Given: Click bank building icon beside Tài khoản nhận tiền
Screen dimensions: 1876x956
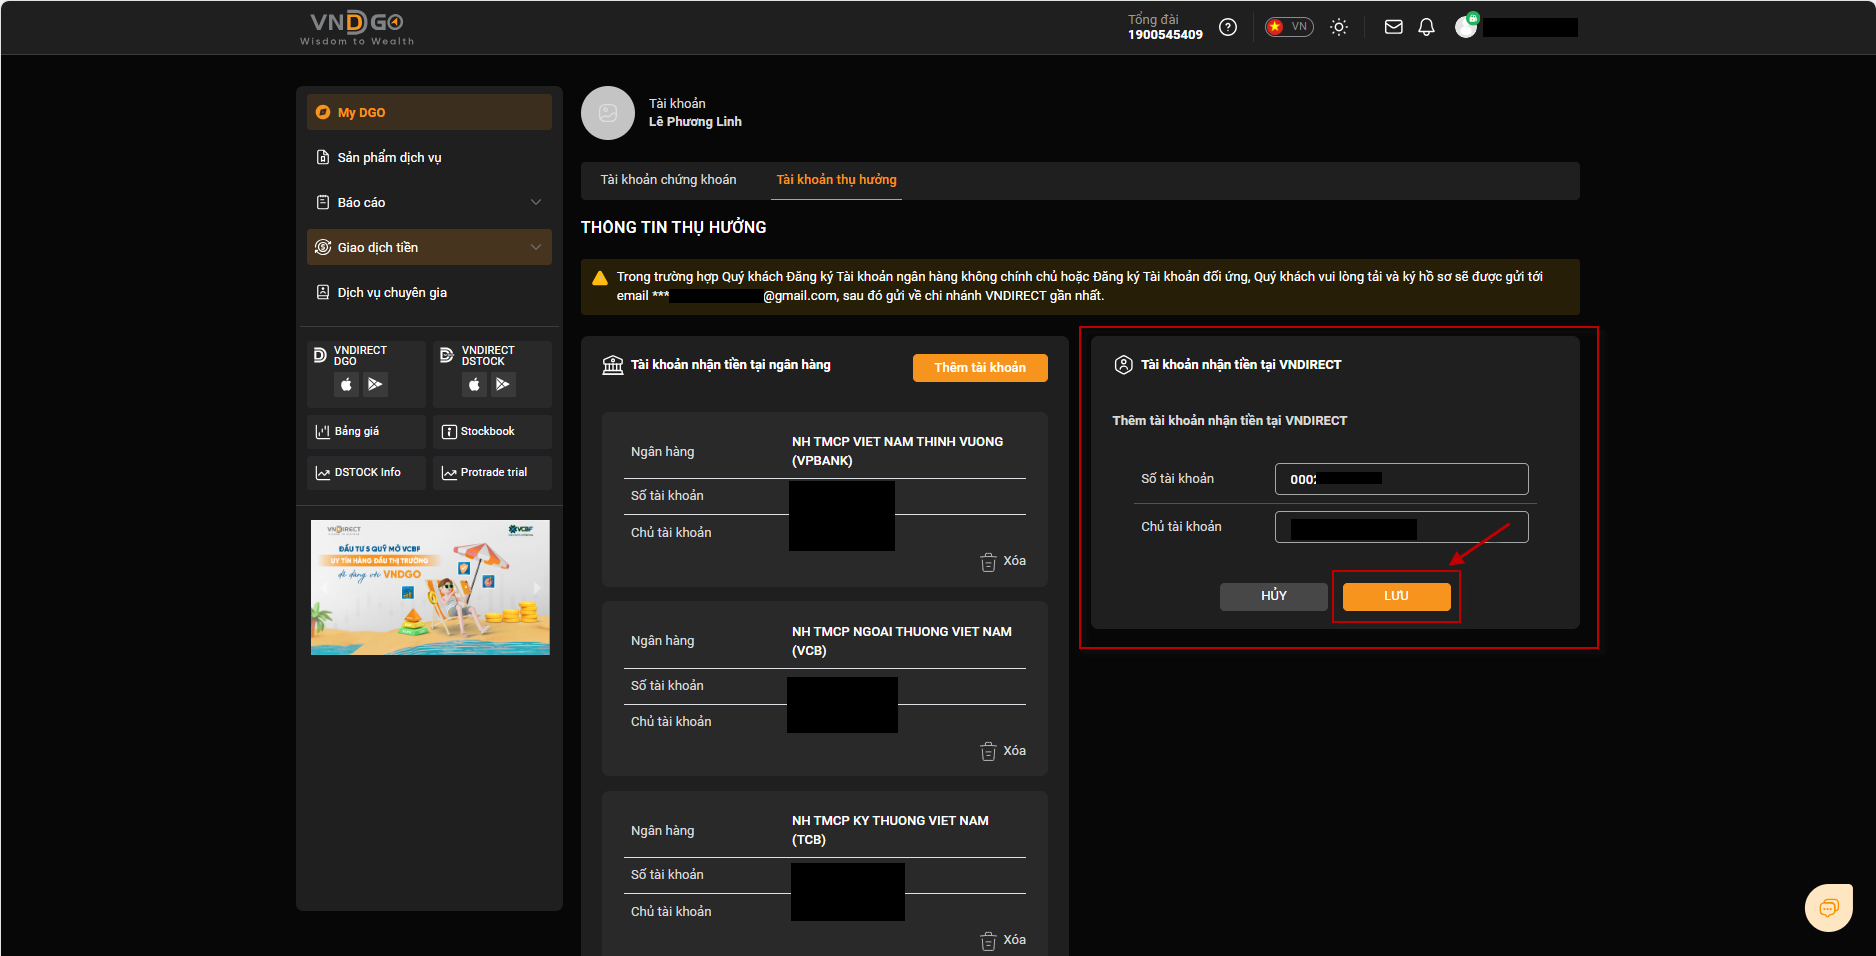Looking at the screenshot, I should click(x=613, y=365).
